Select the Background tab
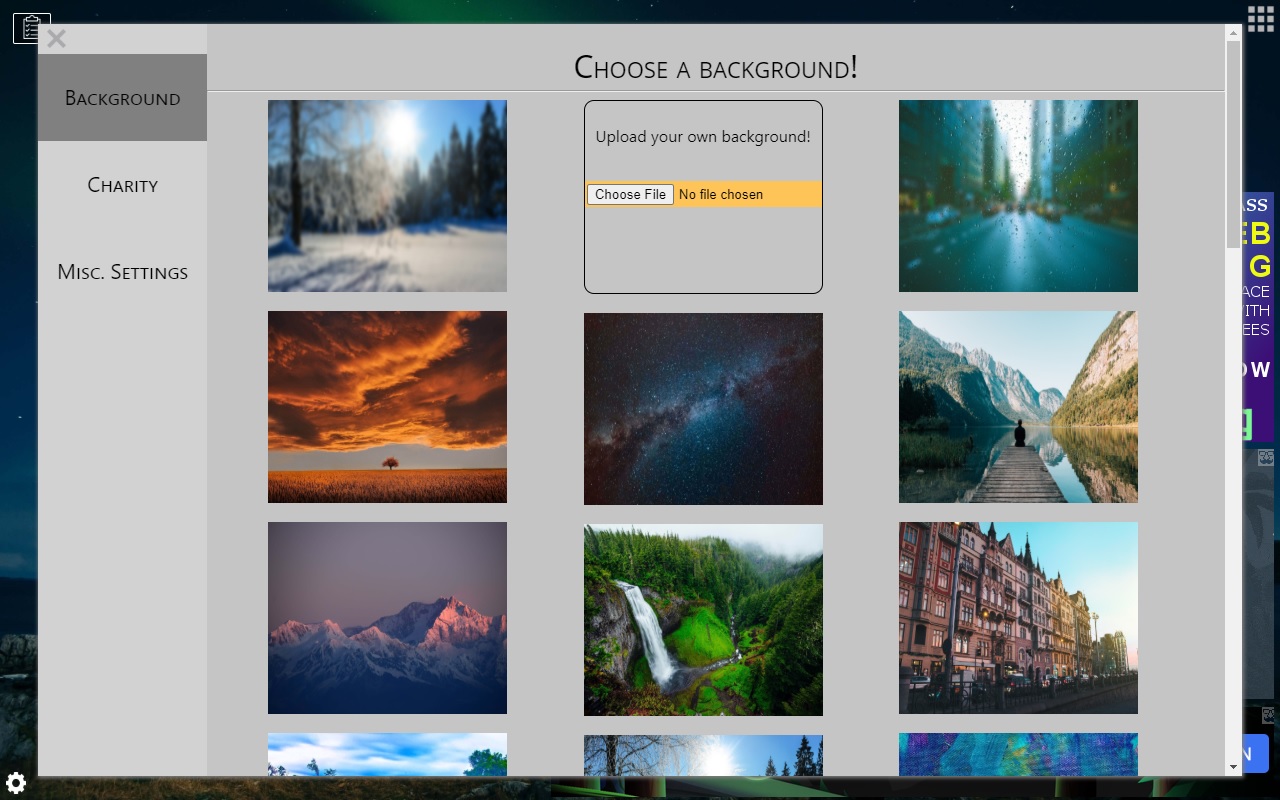Image resolution: width=1280 pixels, height=800 pixels. pyautogui.click(x=122, y=98)
